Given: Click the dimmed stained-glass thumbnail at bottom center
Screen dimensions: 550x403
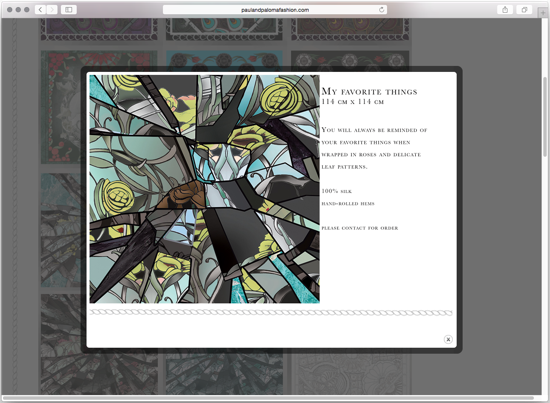Looking at the screenshot, I should [224, 374].
